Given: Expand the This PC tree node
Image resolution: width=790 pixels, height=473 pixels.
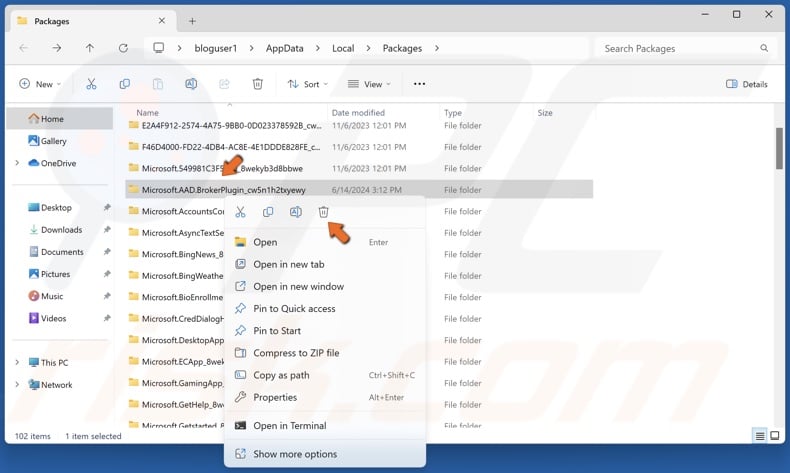Looking at the screenshot, I should click(17, 362).
